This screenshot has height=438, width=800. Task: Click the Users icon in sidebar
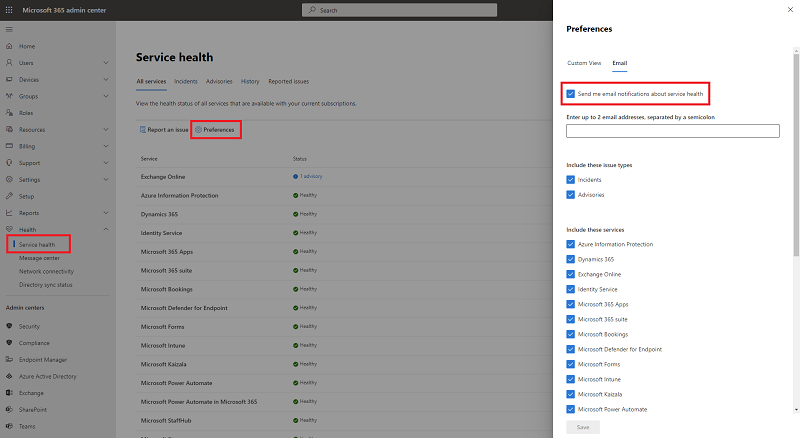click(9, 63)
